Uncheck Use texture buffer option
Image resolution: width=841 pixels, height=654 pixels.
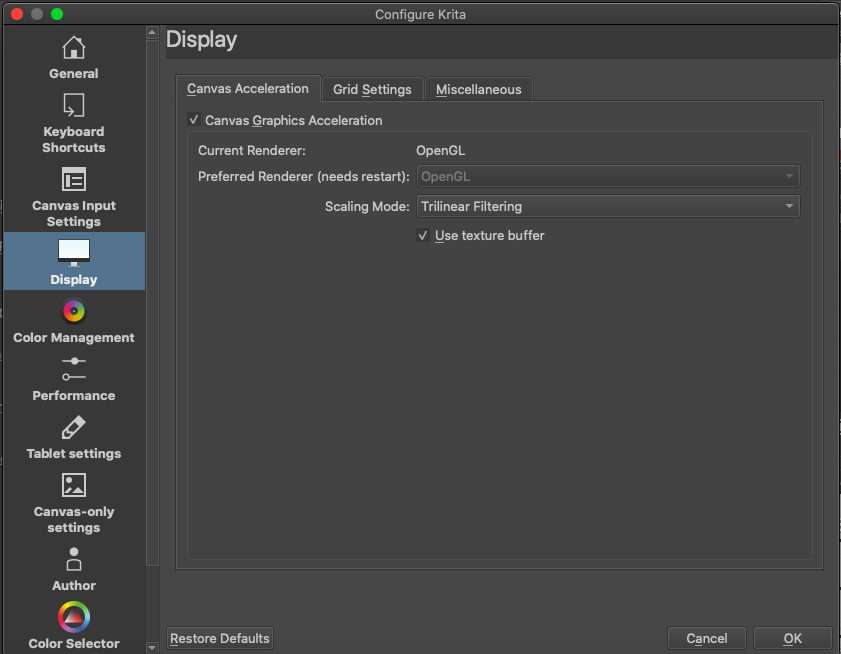tap(423, 236)
